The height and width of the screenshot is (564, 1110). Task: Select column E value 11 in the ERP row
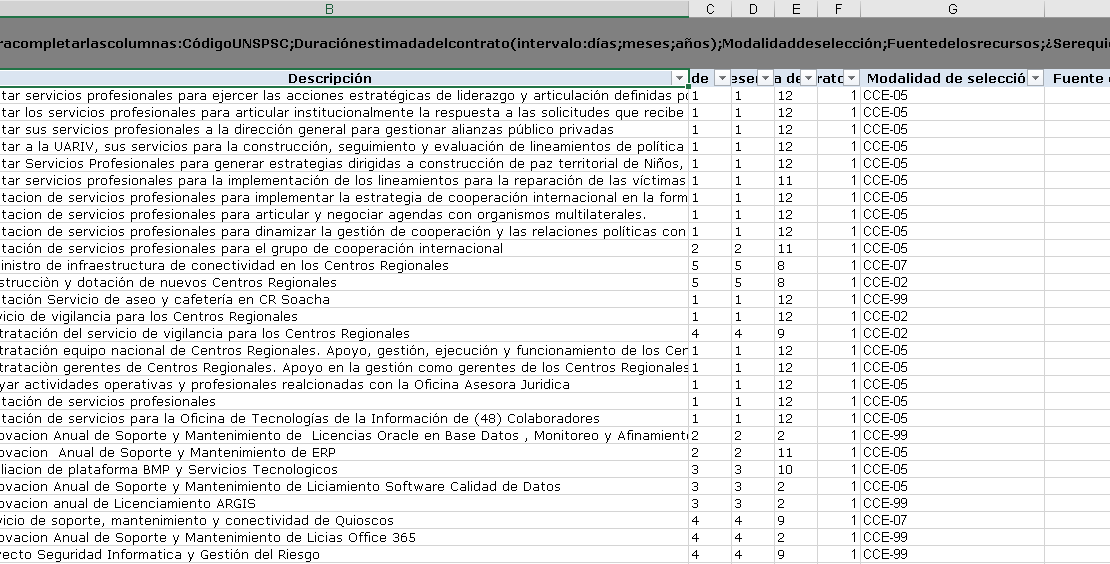[796, 452]
